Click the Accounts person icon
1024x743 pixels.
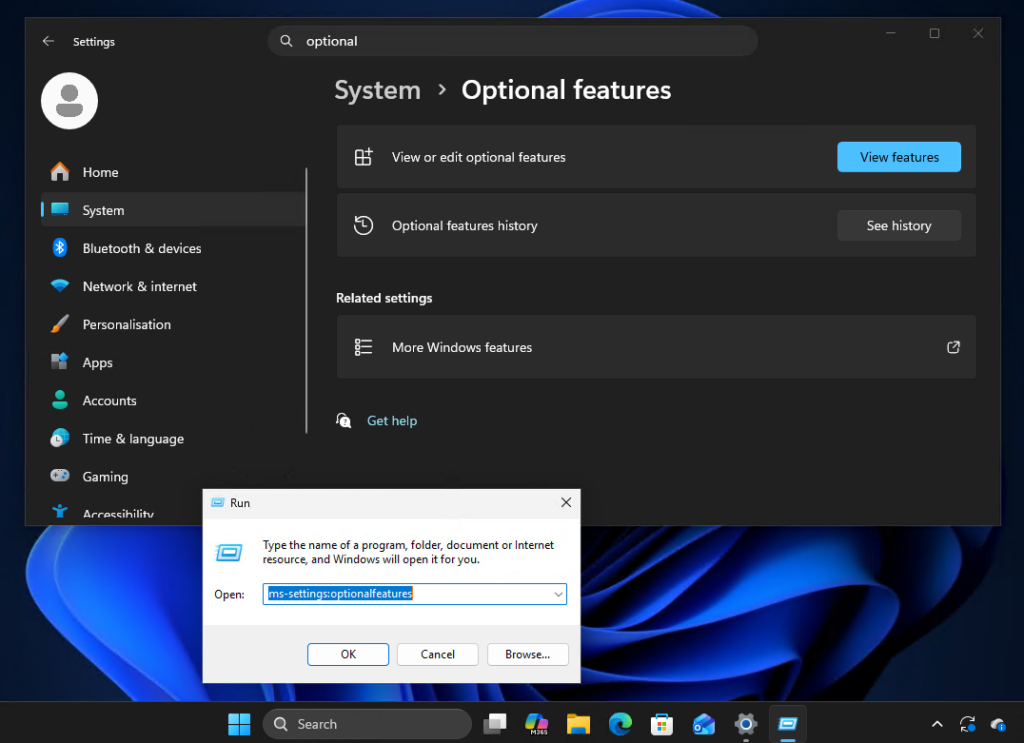(x=60, y=400)
